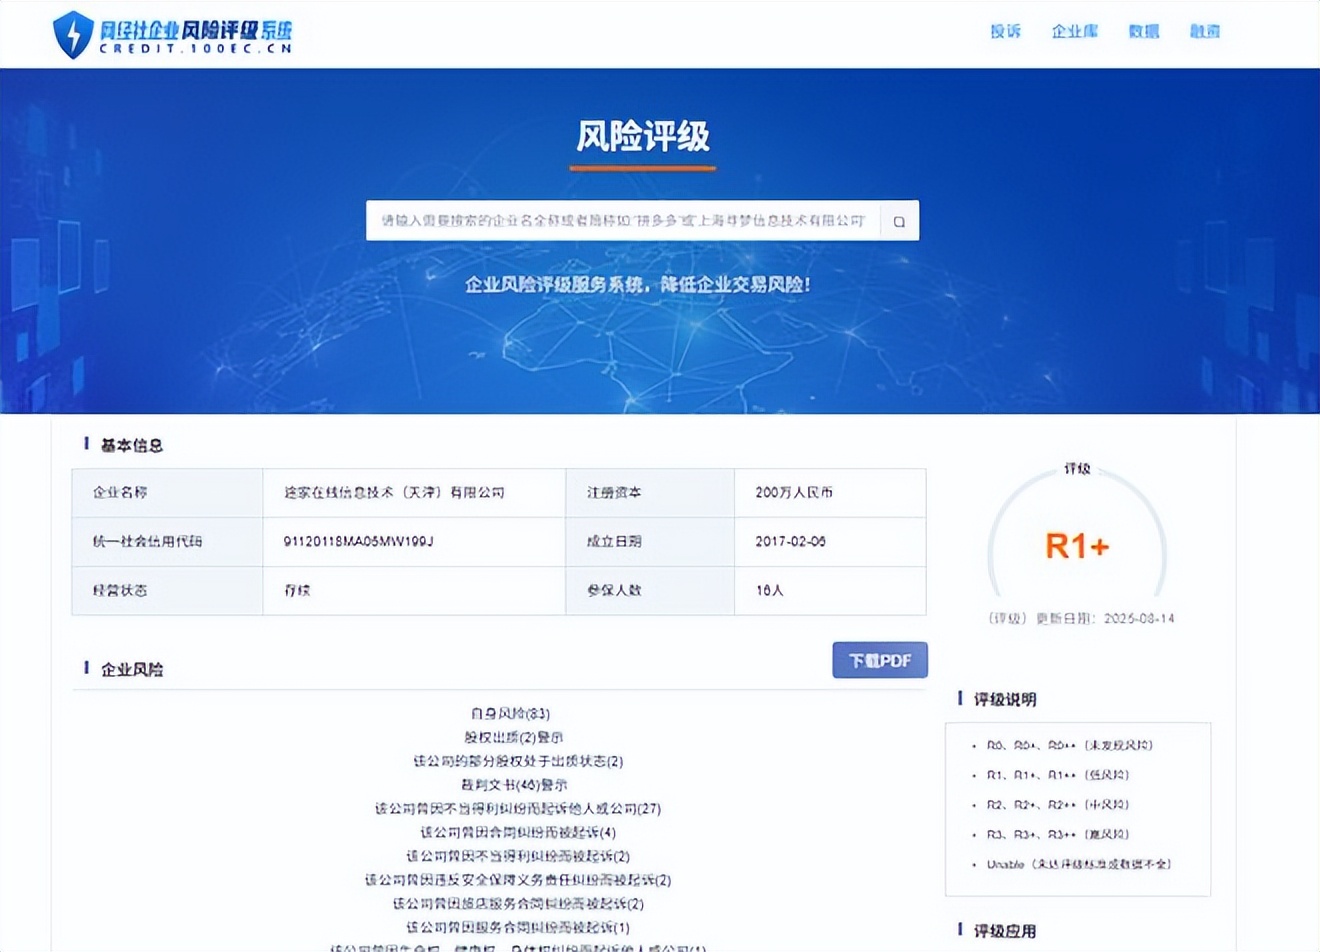Open the 企业库 navigation item
The height and width of the screenshot is (952, 1320).
pyautogui.click(x=1074, y=31)
